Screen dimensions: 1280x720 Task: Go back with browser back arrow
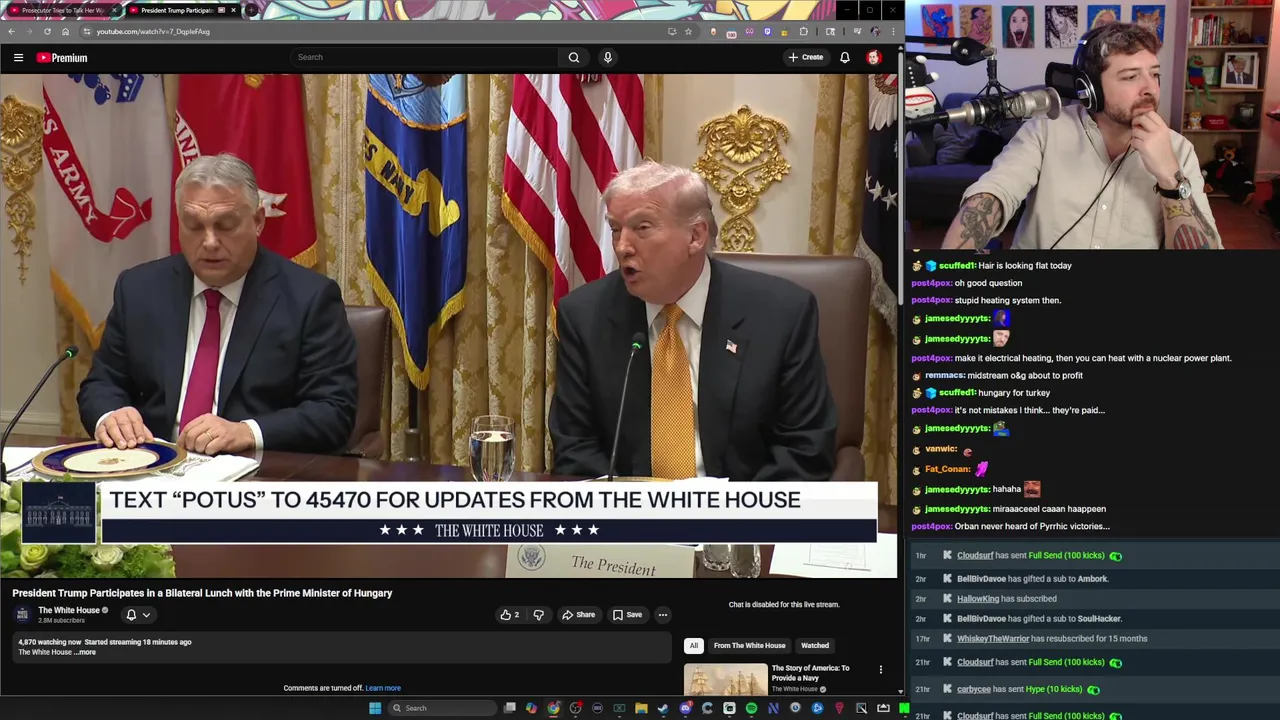click(11, 31)
